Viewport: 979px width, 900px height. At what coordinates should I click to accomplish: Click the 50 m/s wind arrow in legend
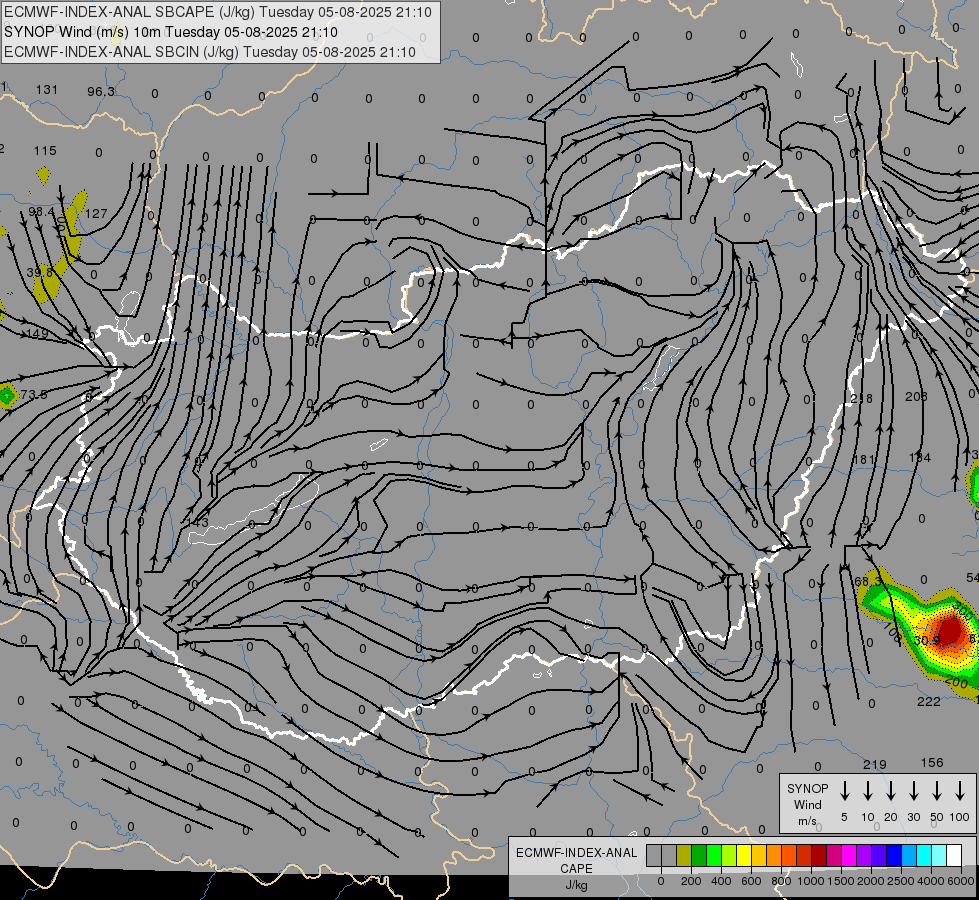point(937,790)
